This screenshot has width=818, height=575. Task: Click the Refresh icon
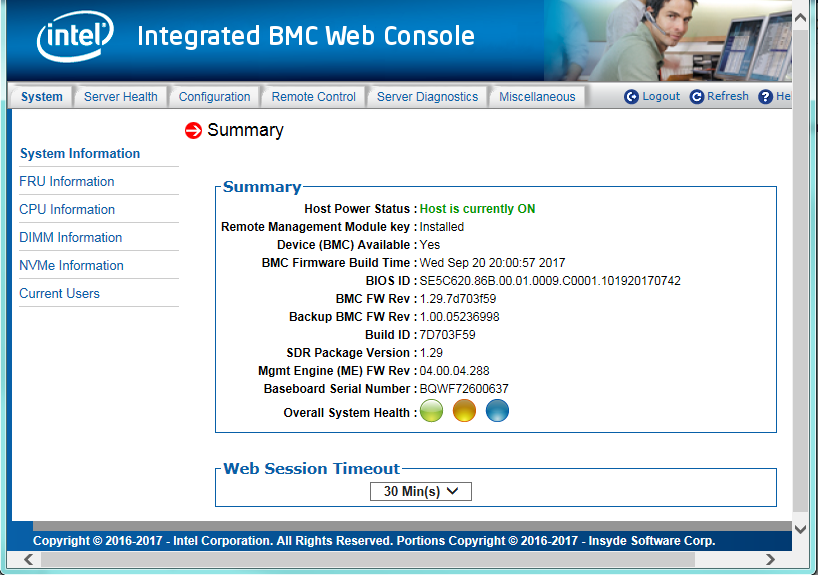point(697,97)
